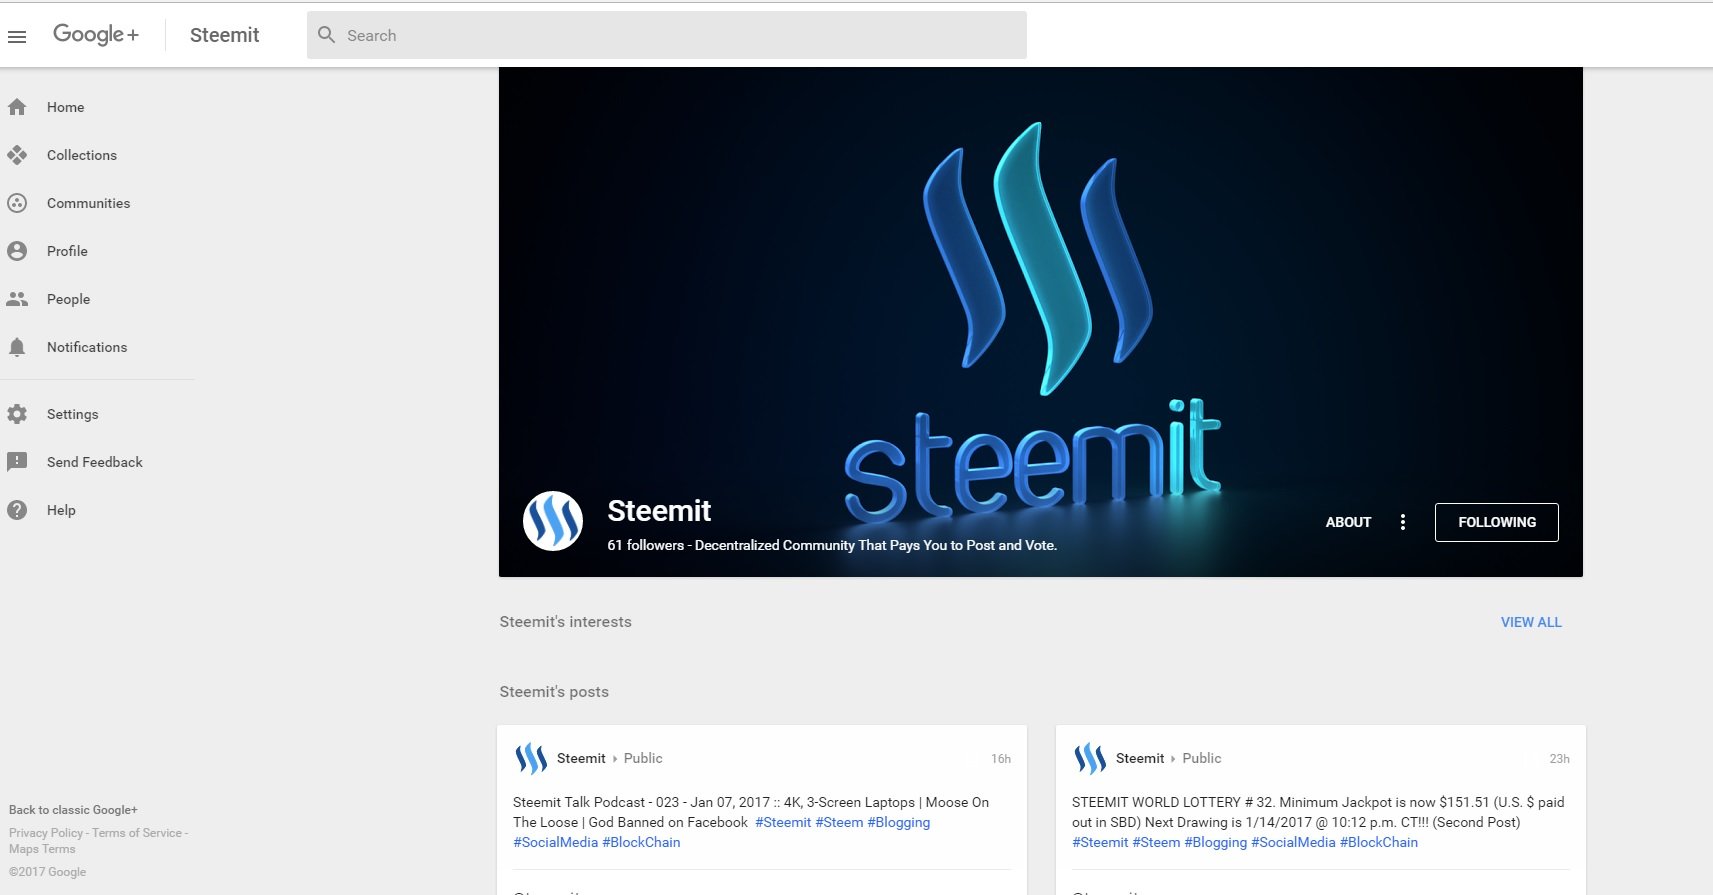Viewport: 1713px width, 895px height.
Task: Click the 61 followers text on cover
Action: click(646, 545)
